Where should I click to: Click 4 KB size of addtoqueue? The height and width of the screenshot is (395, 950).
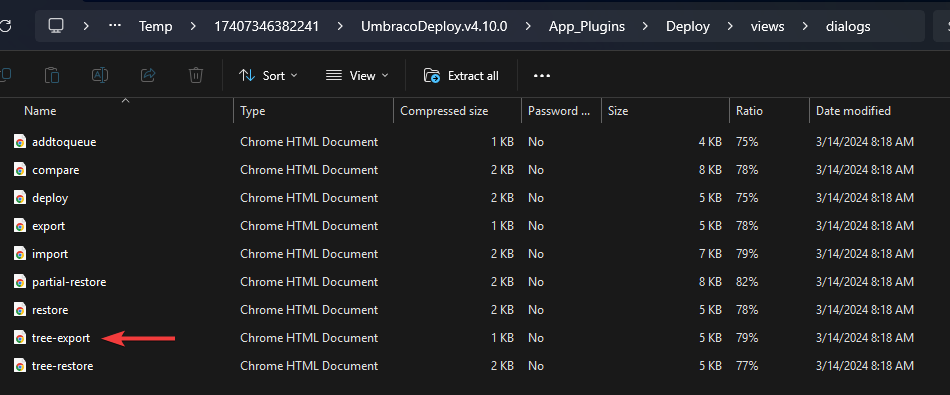pyautogui.click(x=710, y=142)
